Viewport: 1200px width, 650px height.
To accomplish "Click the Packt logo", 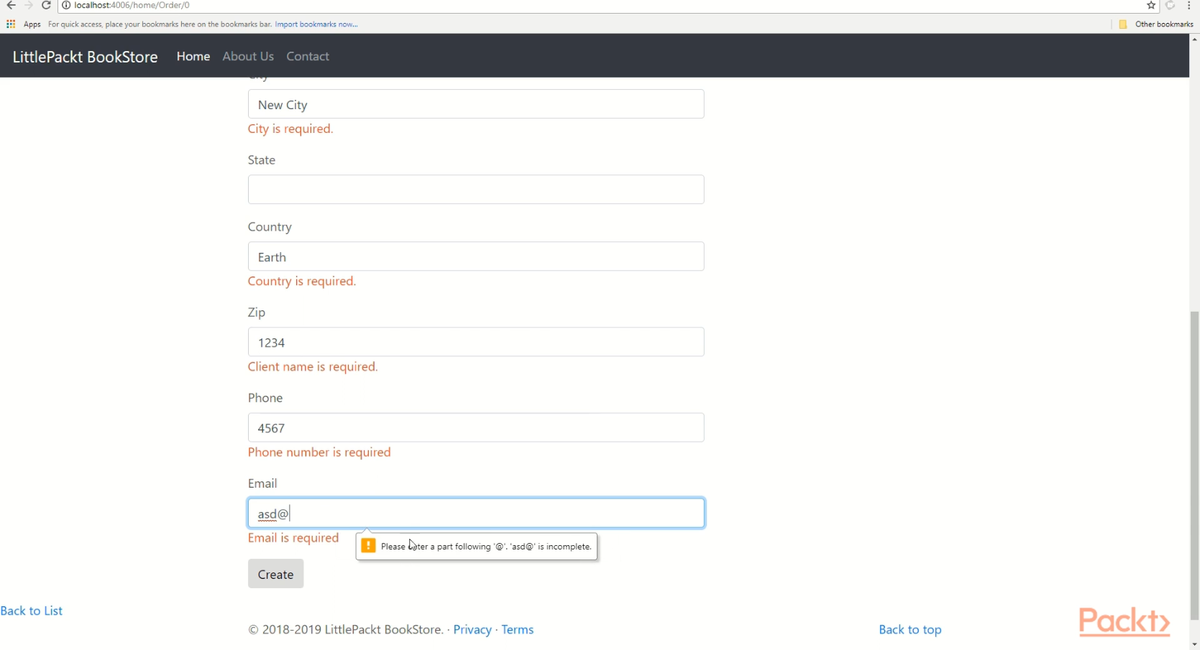I will coord(1124,621).
